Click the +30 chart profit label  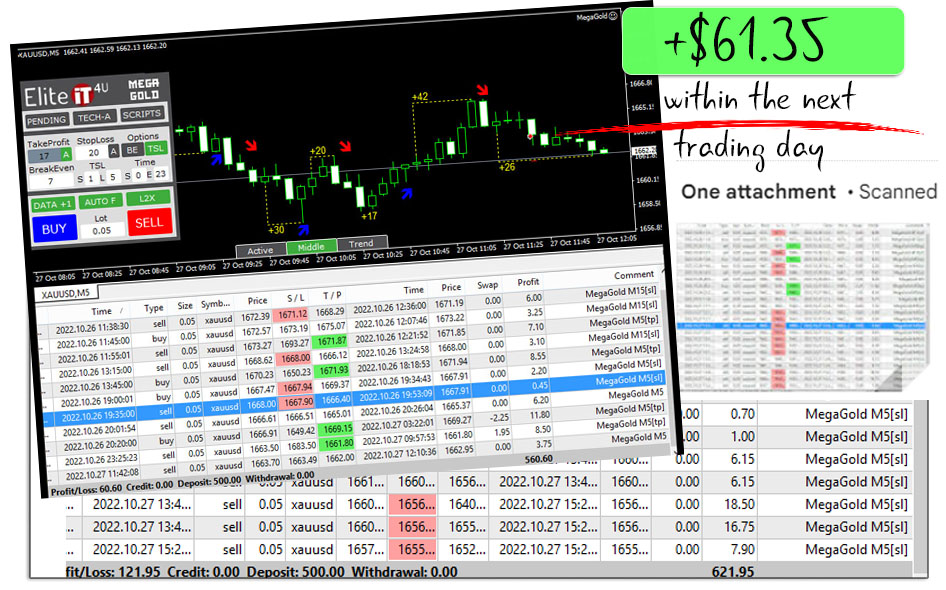click(276, 229)
